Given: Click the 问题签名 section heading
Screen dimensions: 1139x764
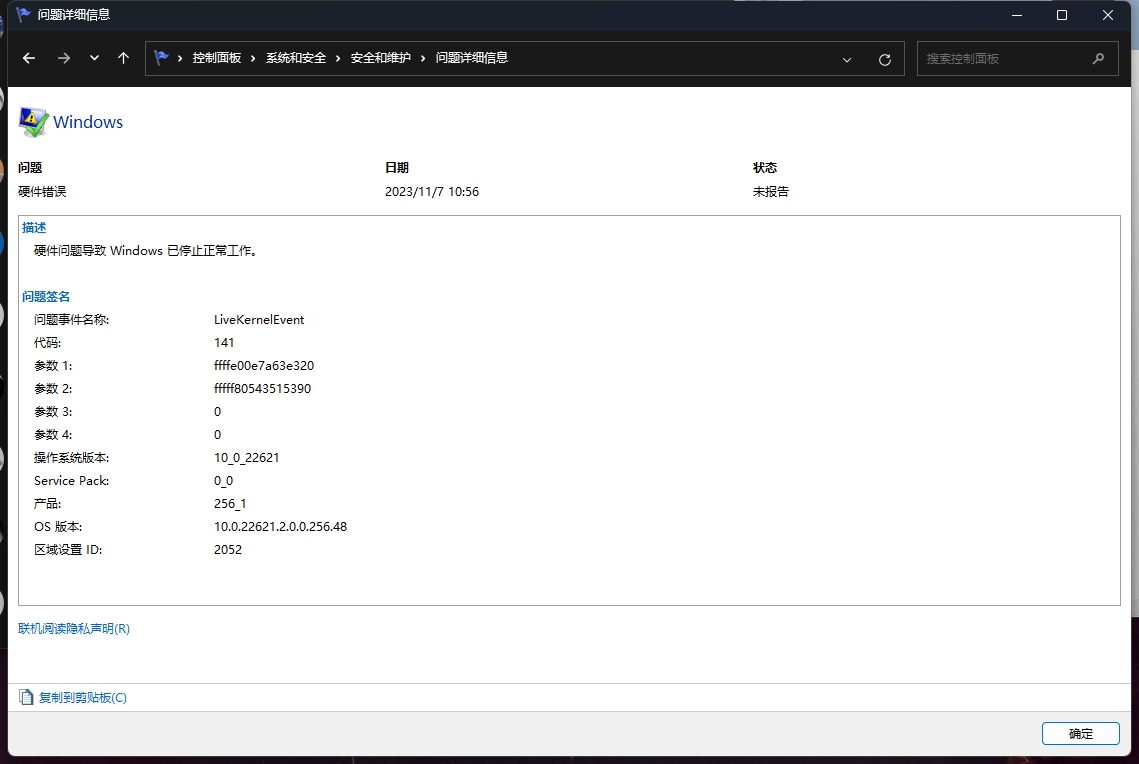Looking at the screenshot, I should (x=46, y=297).
